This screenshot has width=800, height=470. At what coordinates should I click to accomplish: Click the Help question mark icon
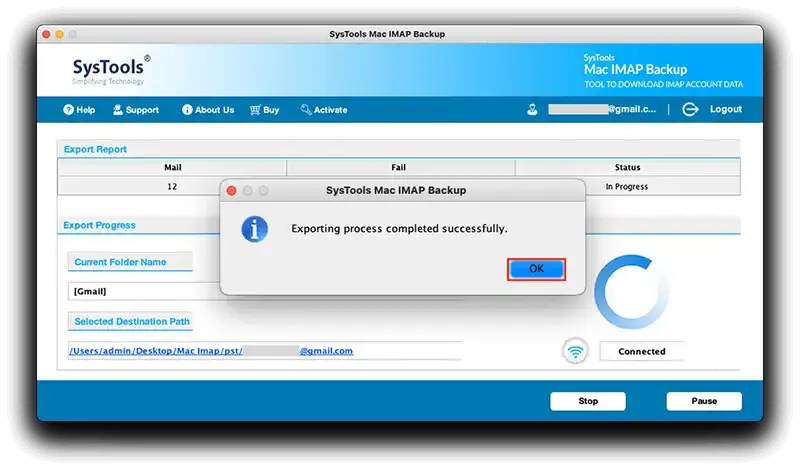[x=68, y=110]
